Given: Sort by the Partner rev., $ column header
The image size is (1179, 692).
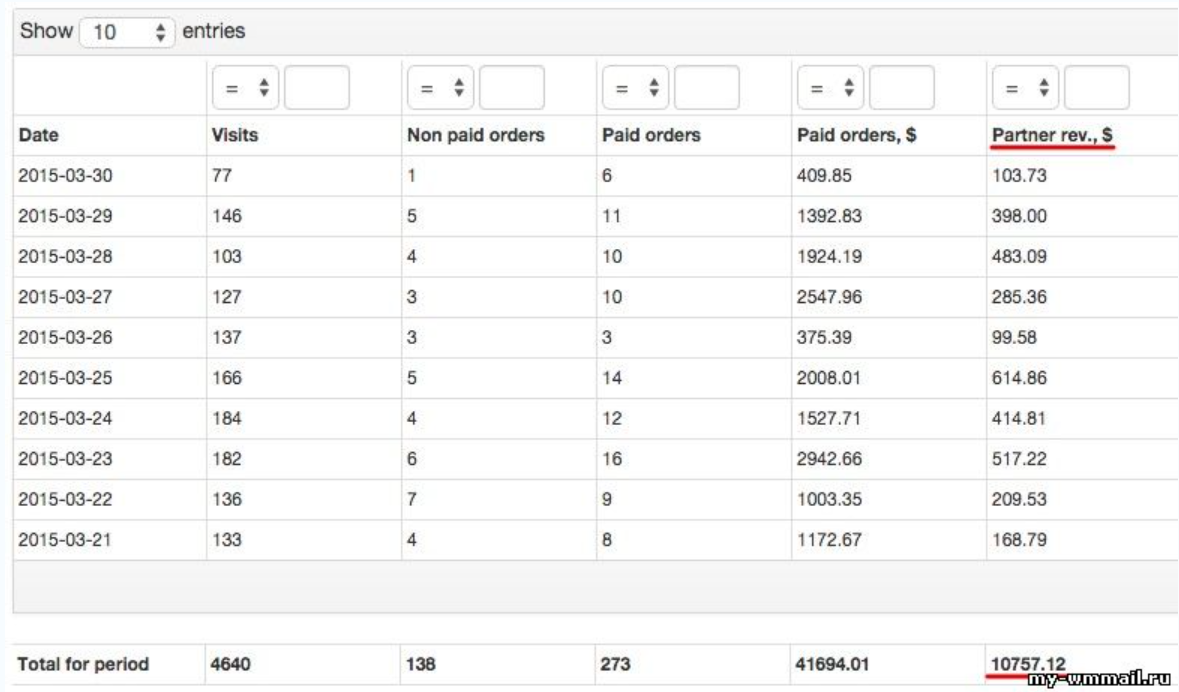Looking at the screenshot, I should [1052, 135].
